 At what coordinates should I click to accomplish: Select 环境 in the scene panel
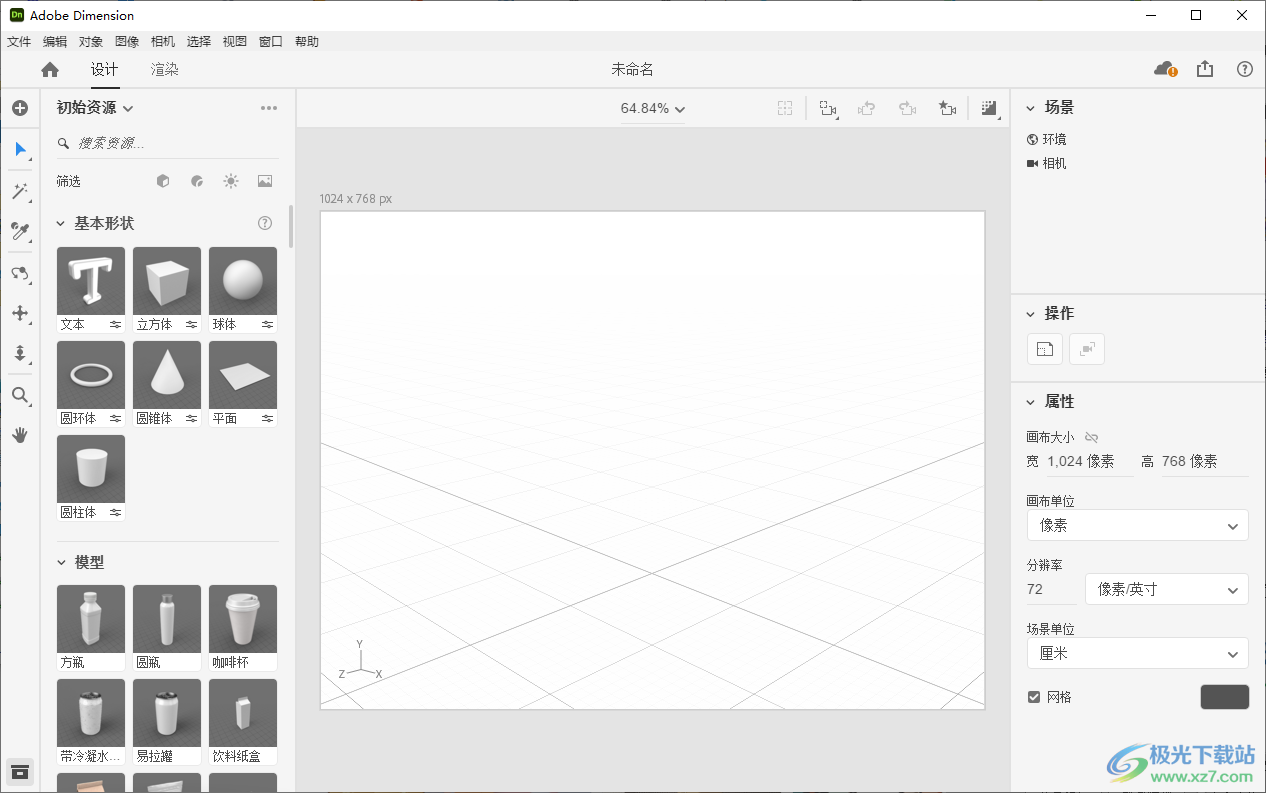(1047, 139)
